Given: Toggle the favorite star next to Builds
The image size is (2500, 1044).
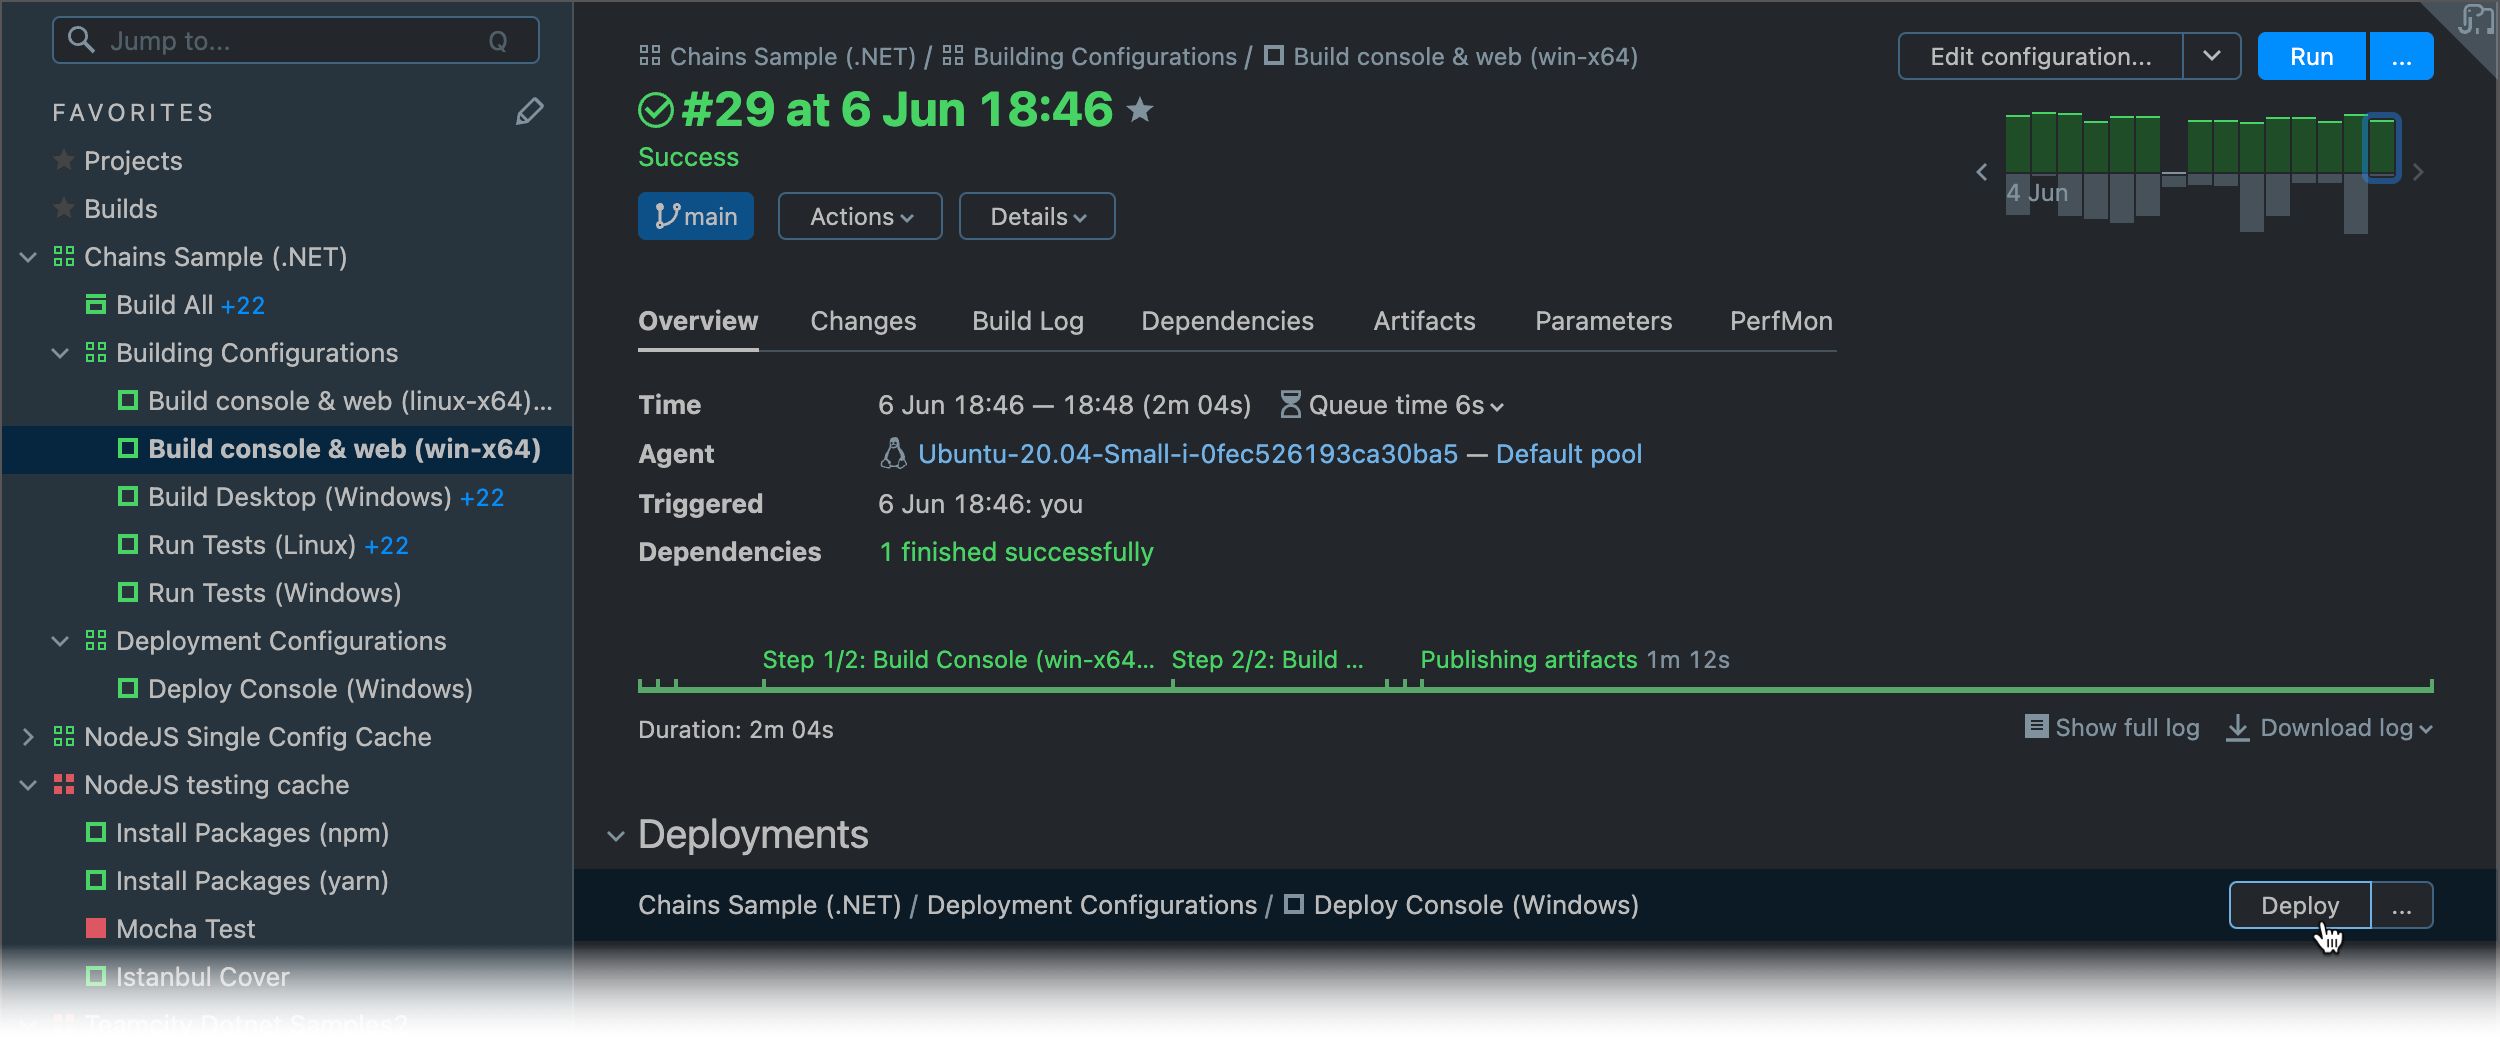Looking at the screenshot, I should tap(63, 208).
